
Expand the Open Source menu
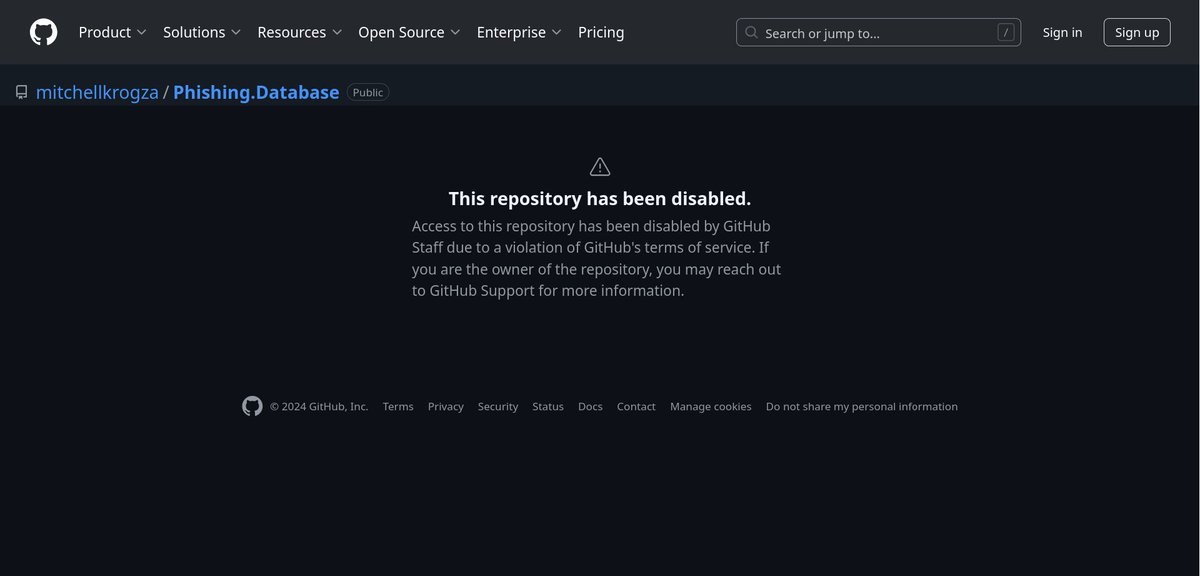[409, 32]
